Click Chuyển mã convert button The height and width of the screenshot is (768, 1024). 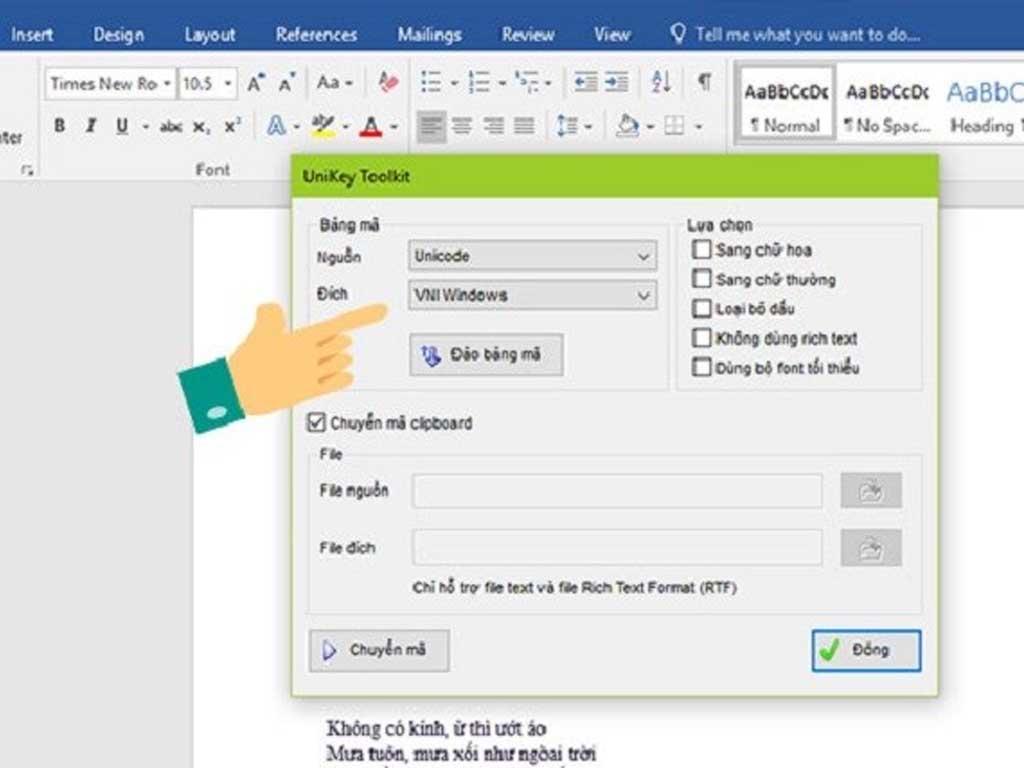(x=379, y=650)
